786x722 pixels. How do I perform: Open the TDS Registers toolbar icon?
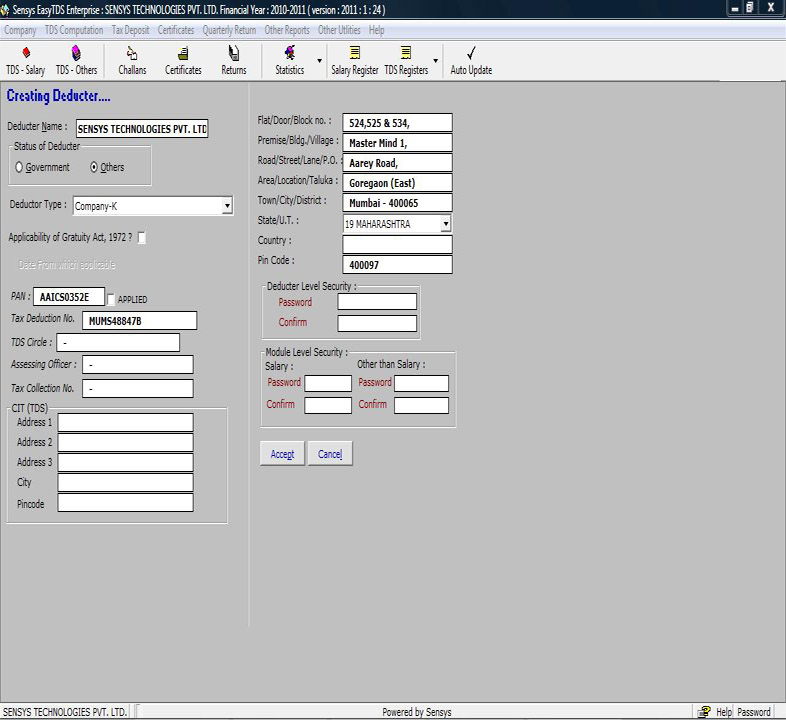(x=407, y=61)
